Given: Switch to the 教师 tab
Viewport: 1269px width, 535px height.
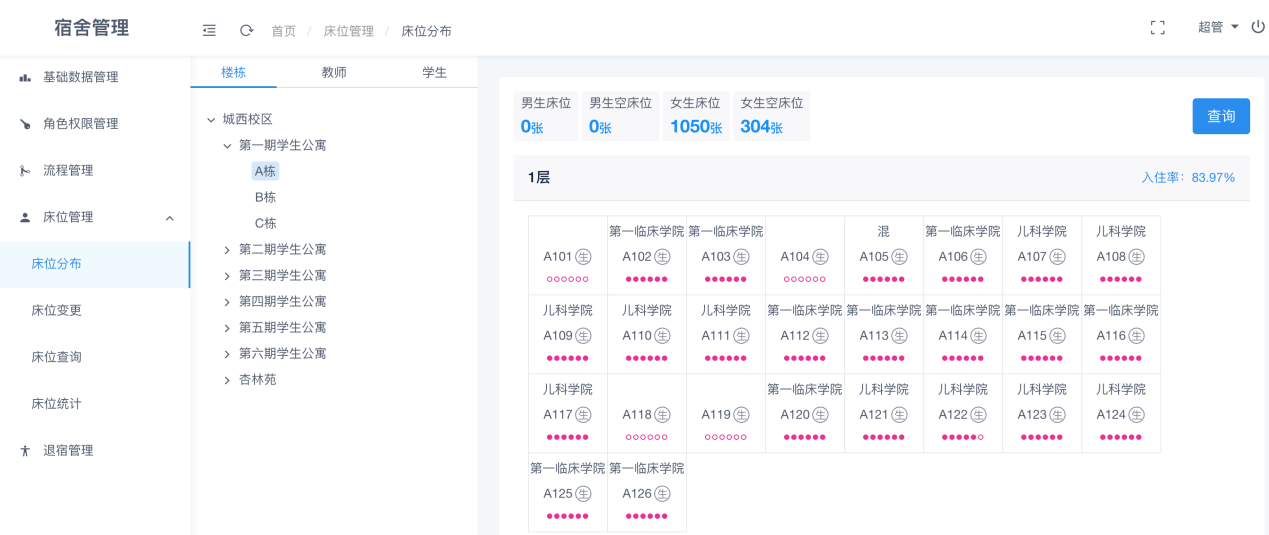Looking at the screenshot, I should click(334, 73).
